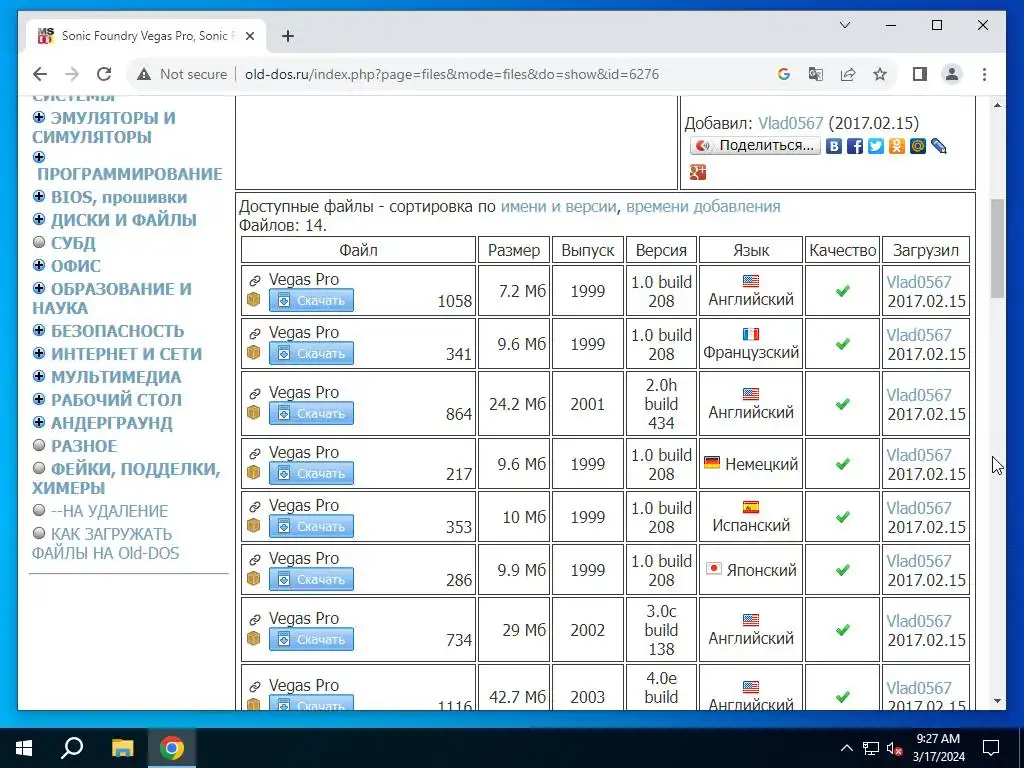The image size is (1024, 768).
Task: Open the Translate this page icon
Action: click(816, 74)
